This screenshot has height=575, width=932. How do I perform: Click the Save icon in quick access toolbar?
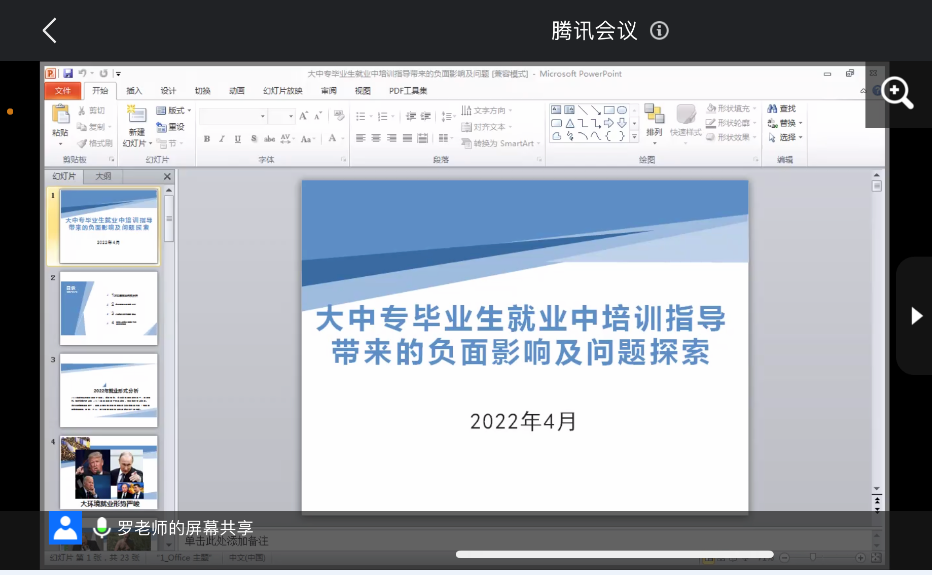68,74
